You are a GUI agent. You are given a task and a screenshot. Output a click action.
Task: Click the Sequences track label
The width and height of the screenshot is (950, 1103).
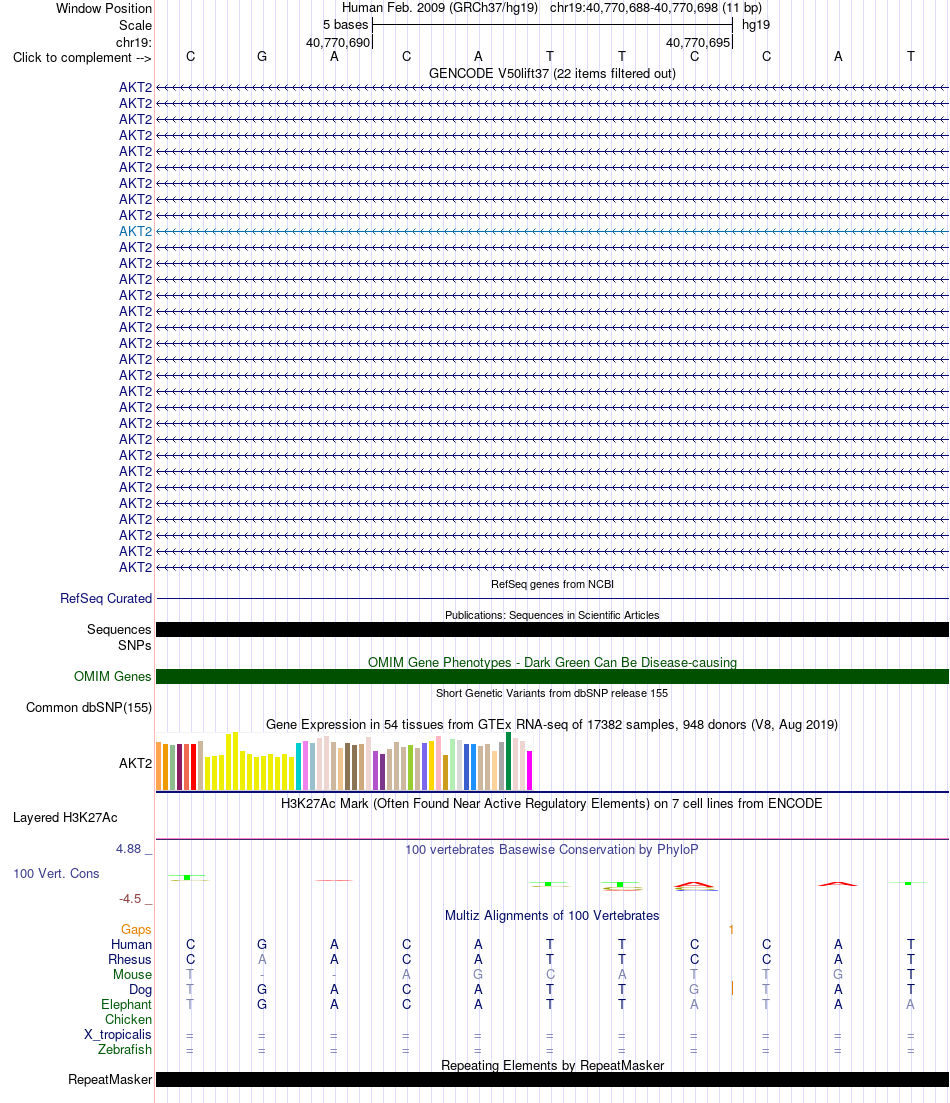(x=119, y=630)
